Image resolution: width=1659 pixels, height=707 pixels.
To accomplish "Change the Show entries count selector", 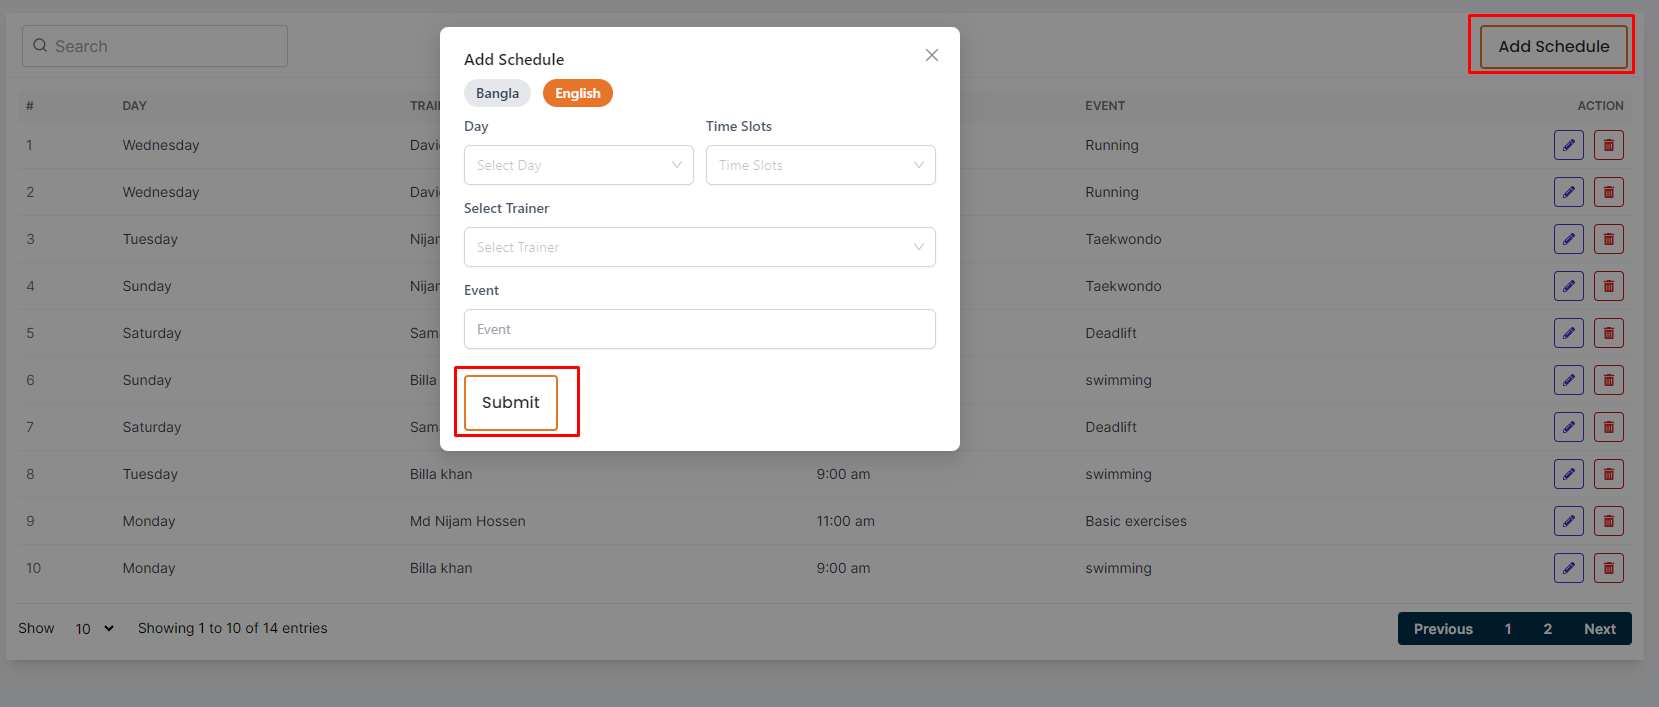I will (x=94, y=629).
